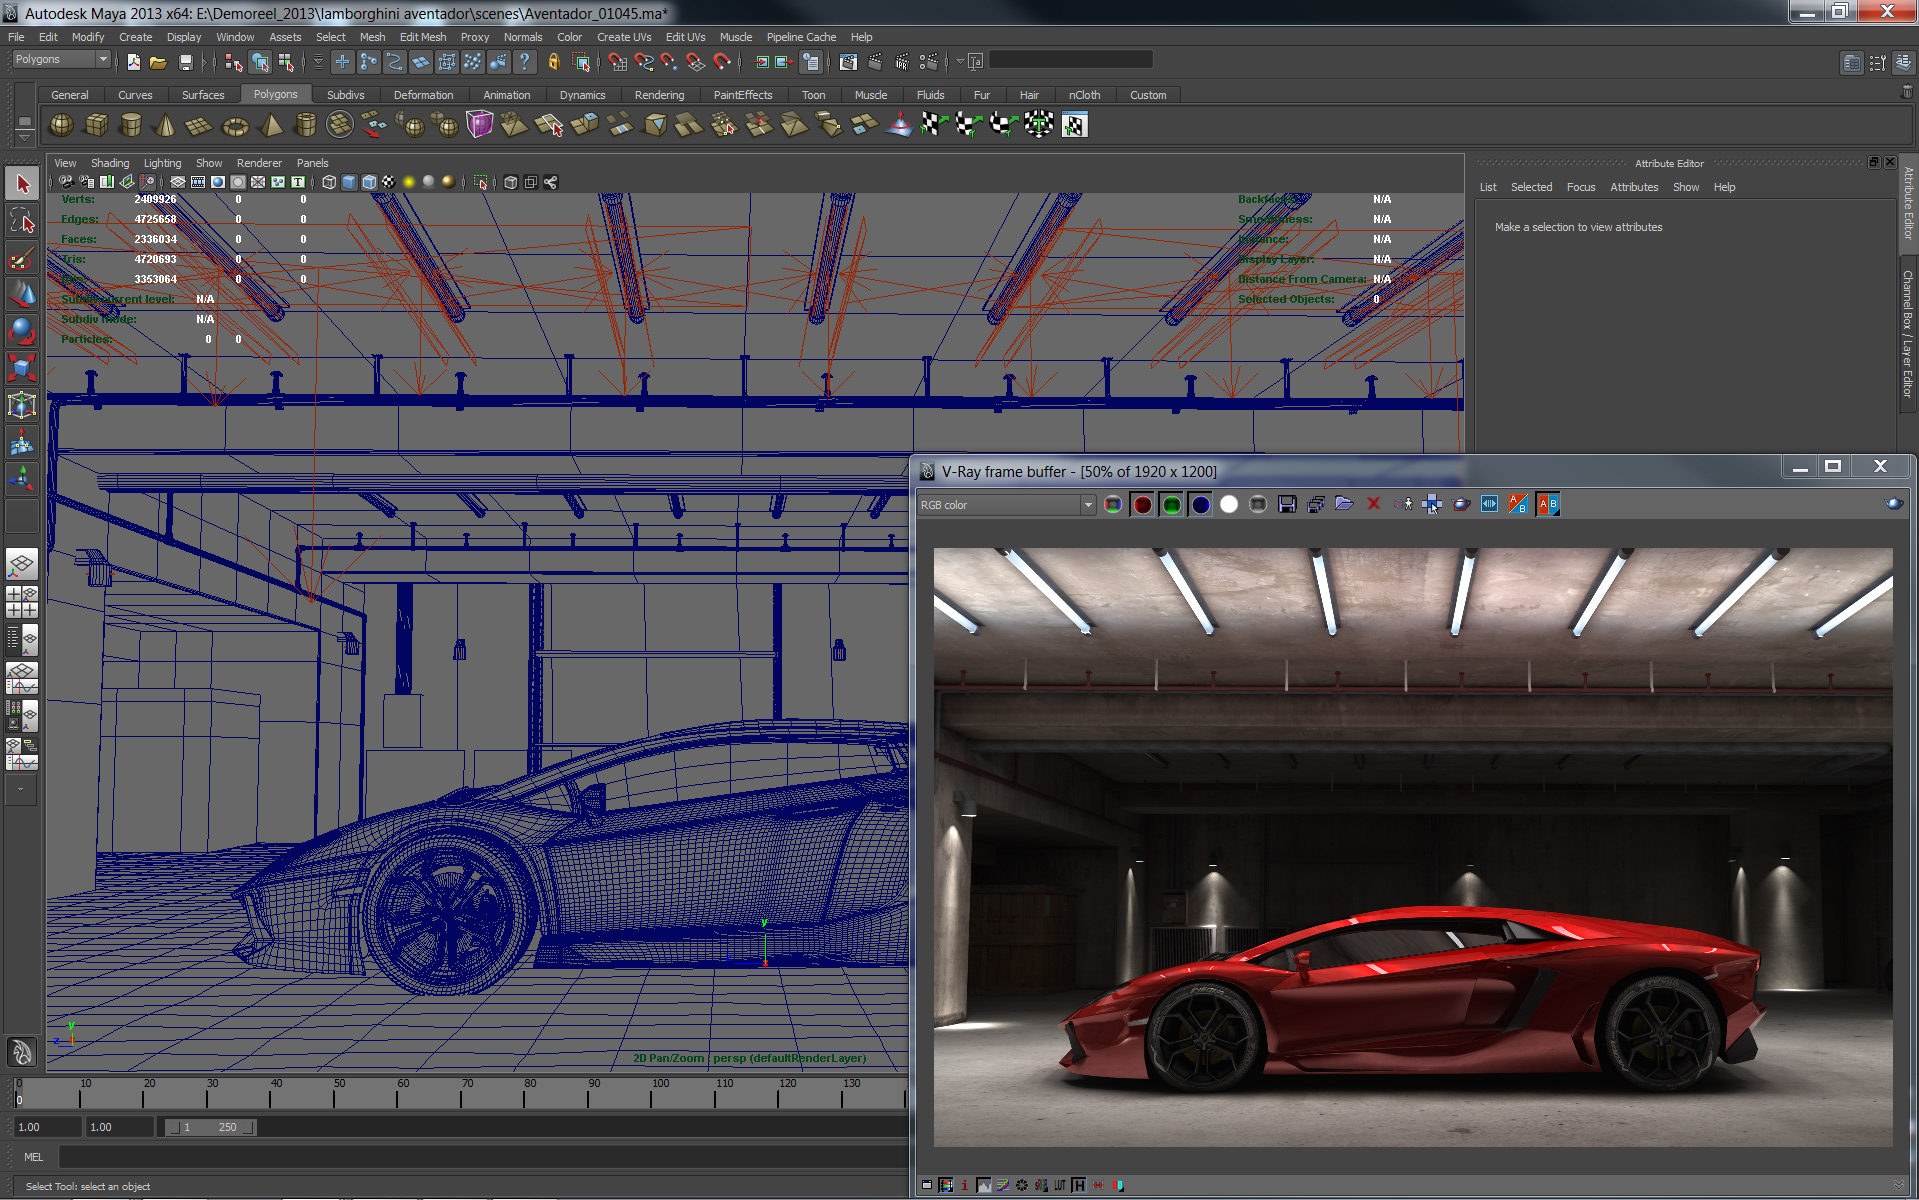1919x1200 pixels.
Task: Toggle snap to grids icon
Action: tap(618, 62)
